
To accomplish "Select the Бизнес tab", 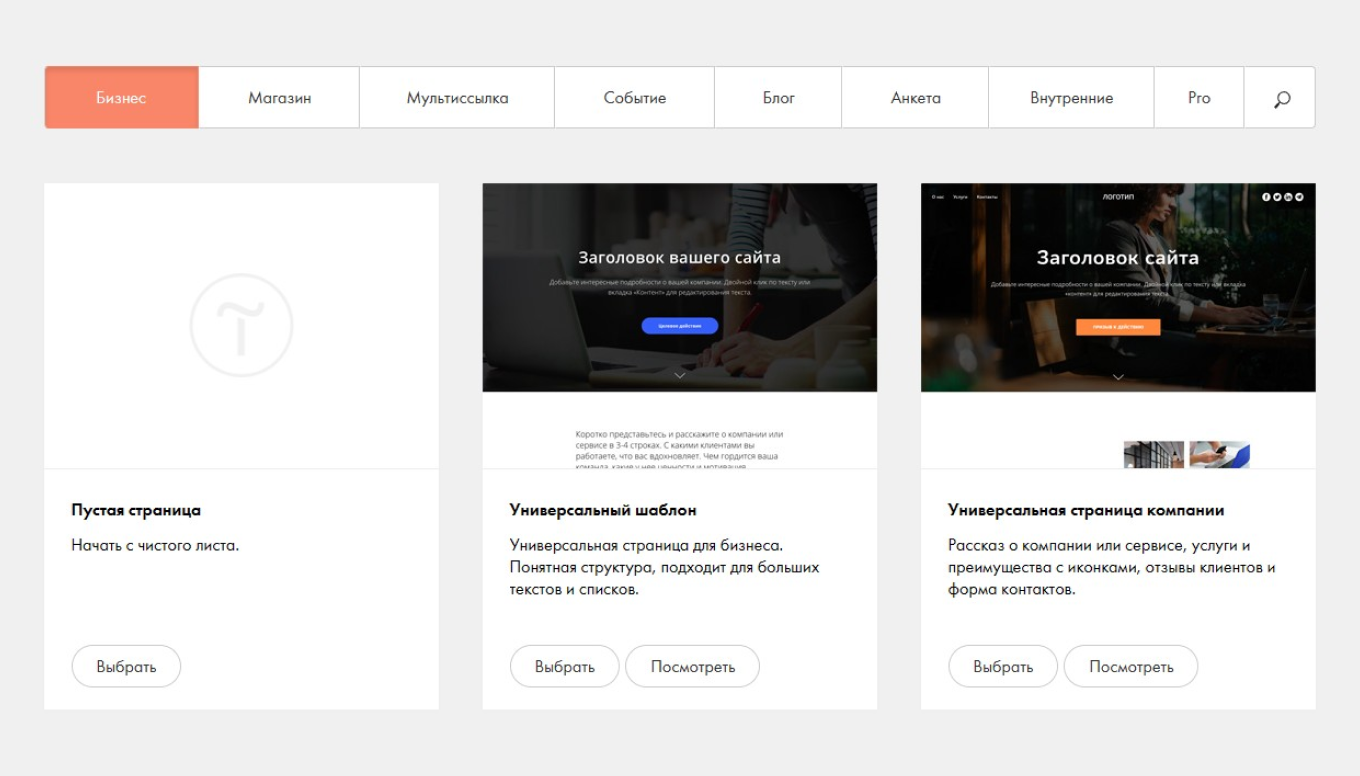I will point(121,98).
